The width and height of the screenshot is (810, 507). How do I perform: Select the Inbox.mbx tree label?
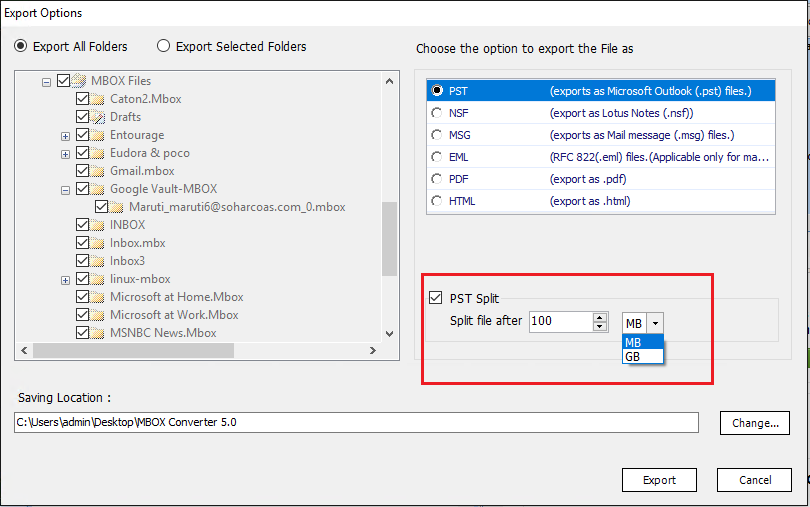[137, 243]
